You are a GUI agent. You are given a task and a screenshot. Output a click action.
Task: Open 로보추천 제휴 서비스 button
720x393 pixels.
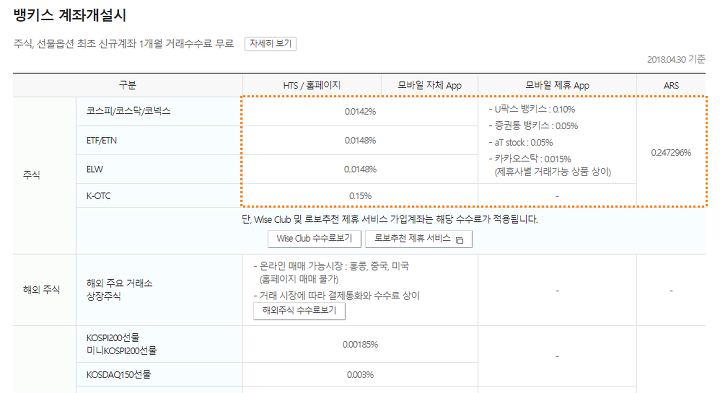(419, 239)
